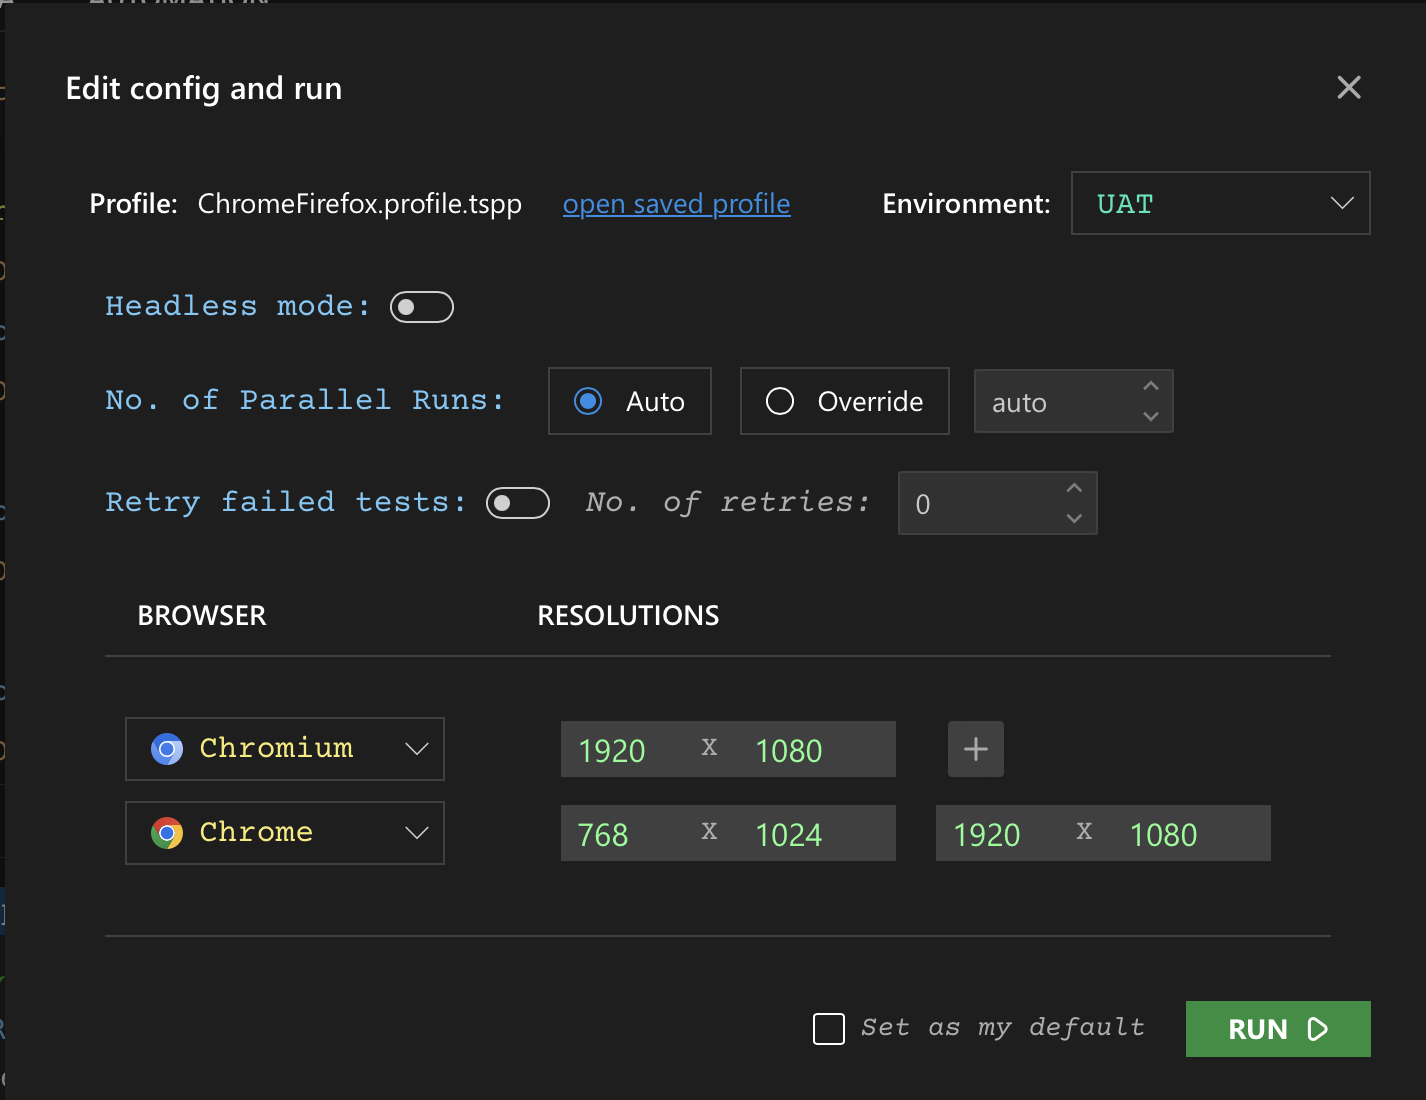Increase parallel runs with up arrow
This screenshot has width=1426, height=1100.
1151,386
